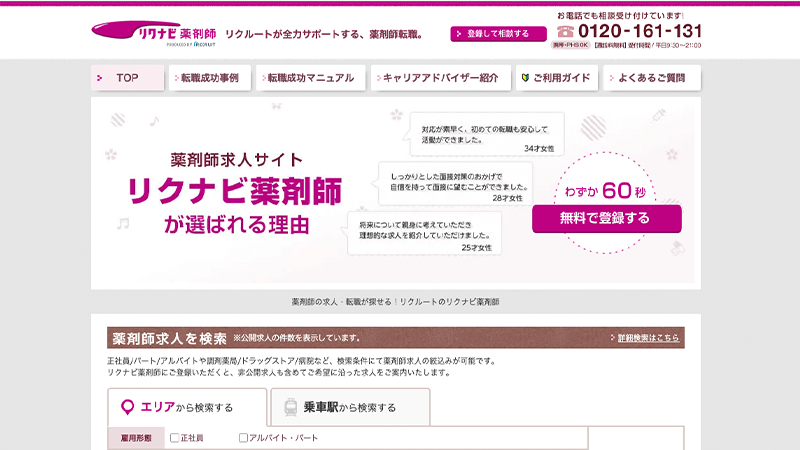Click the 詳細検索はこちら link
This screenshot has width=800, height=450.
click(x=648, y=338)
